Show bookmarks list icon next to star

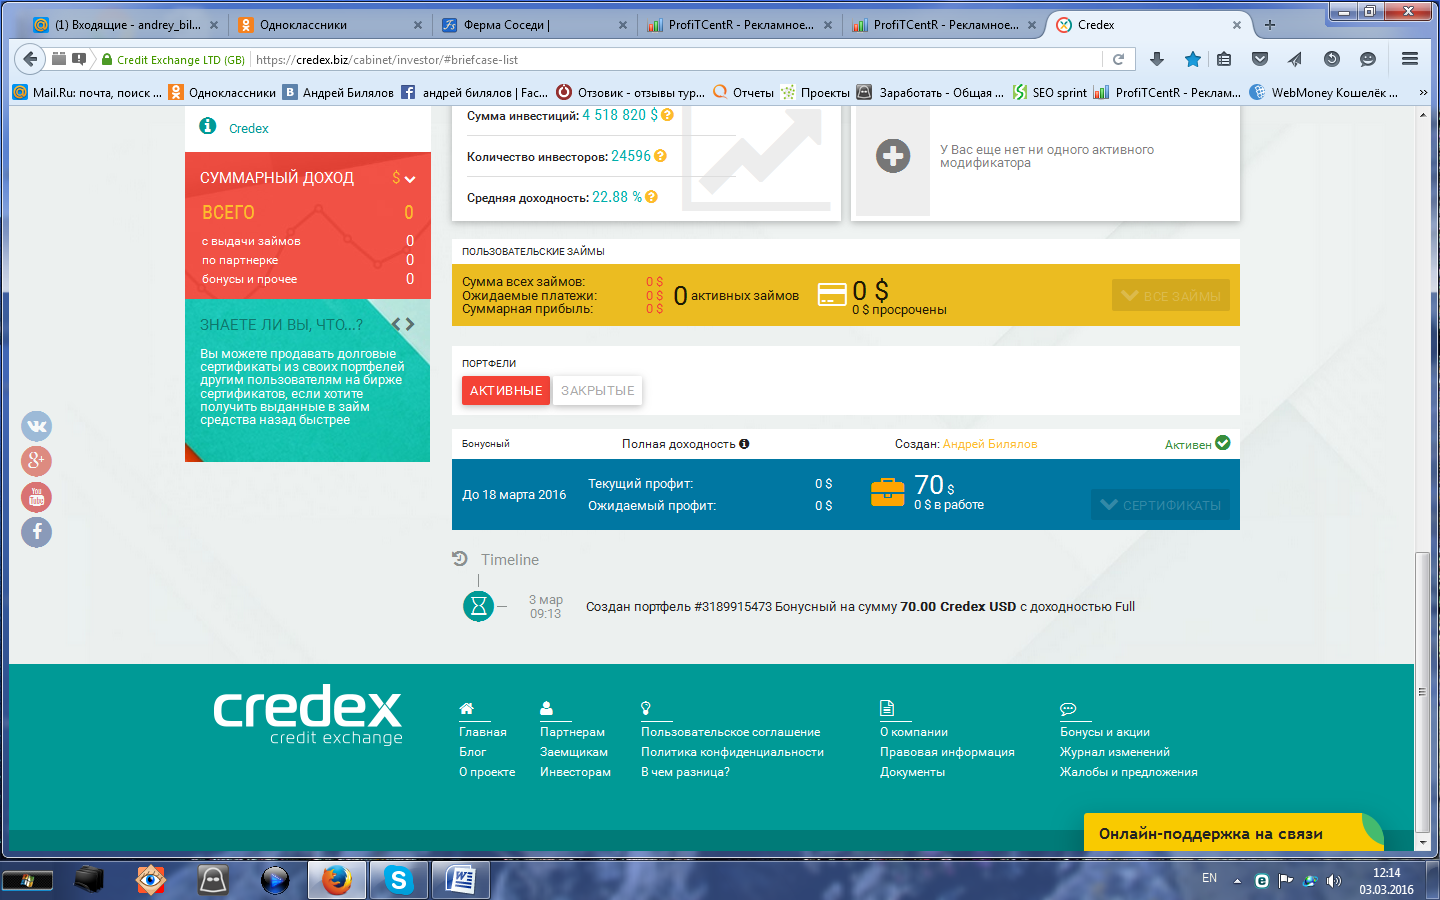(x=1224, y=59)
